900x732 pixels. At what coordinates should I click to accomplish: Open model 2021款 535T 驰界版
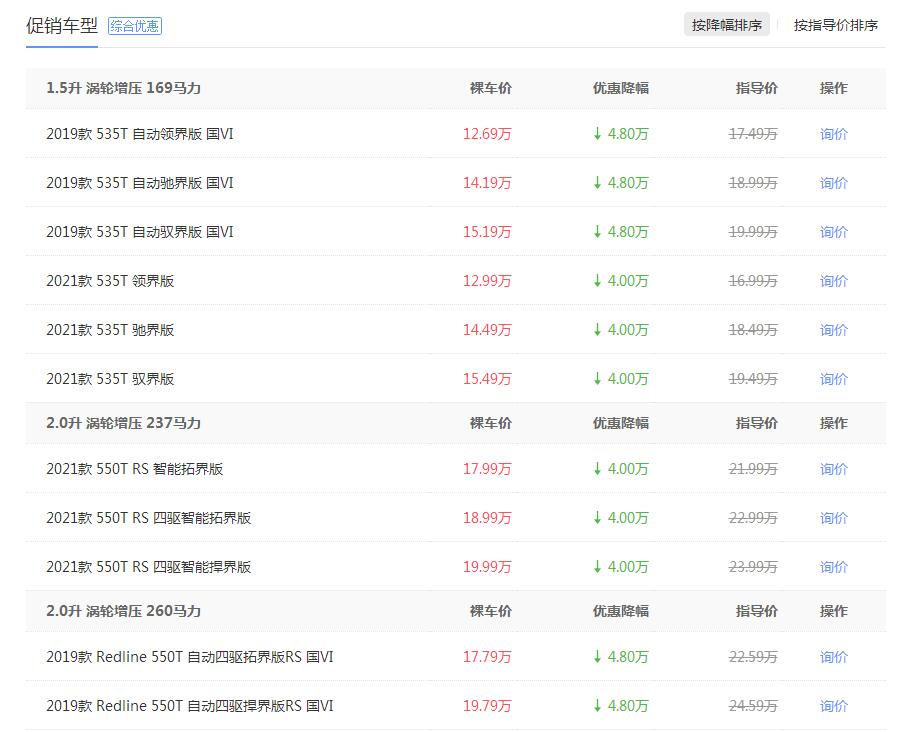(x=110, y=330)
